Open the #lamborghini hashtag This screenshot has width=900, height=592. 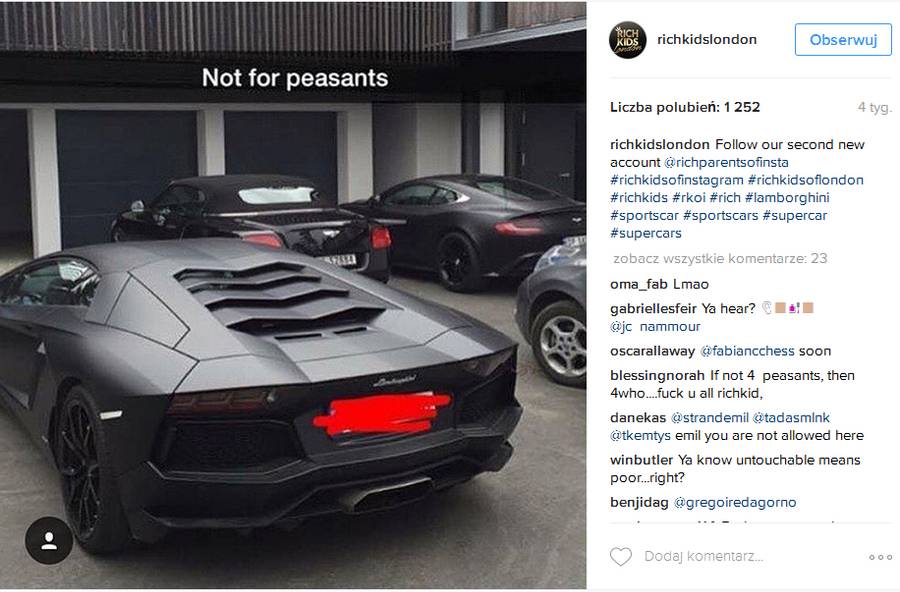[787, 198]
